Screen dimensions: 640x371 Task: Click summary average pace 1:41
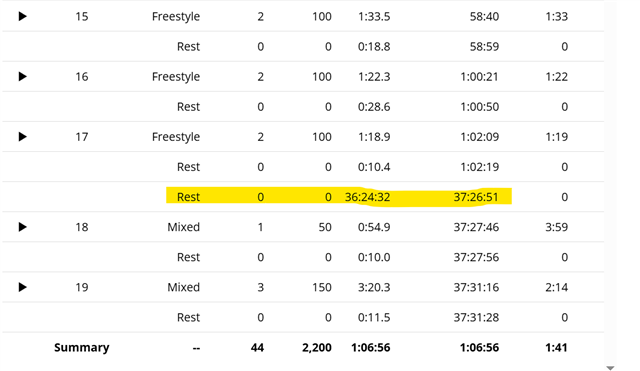click(556, 347)
